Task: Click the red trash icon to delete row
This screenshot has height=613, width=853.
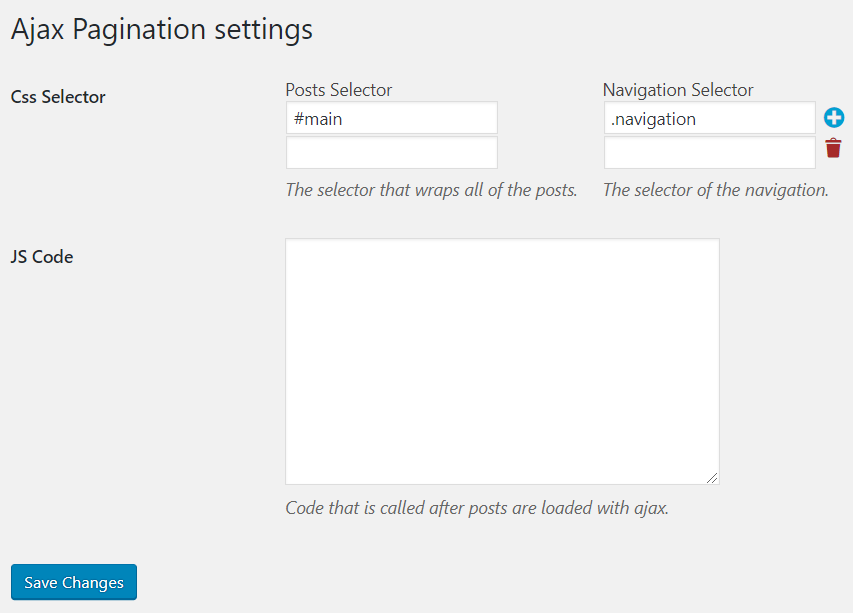Action: tap(834, 149)
